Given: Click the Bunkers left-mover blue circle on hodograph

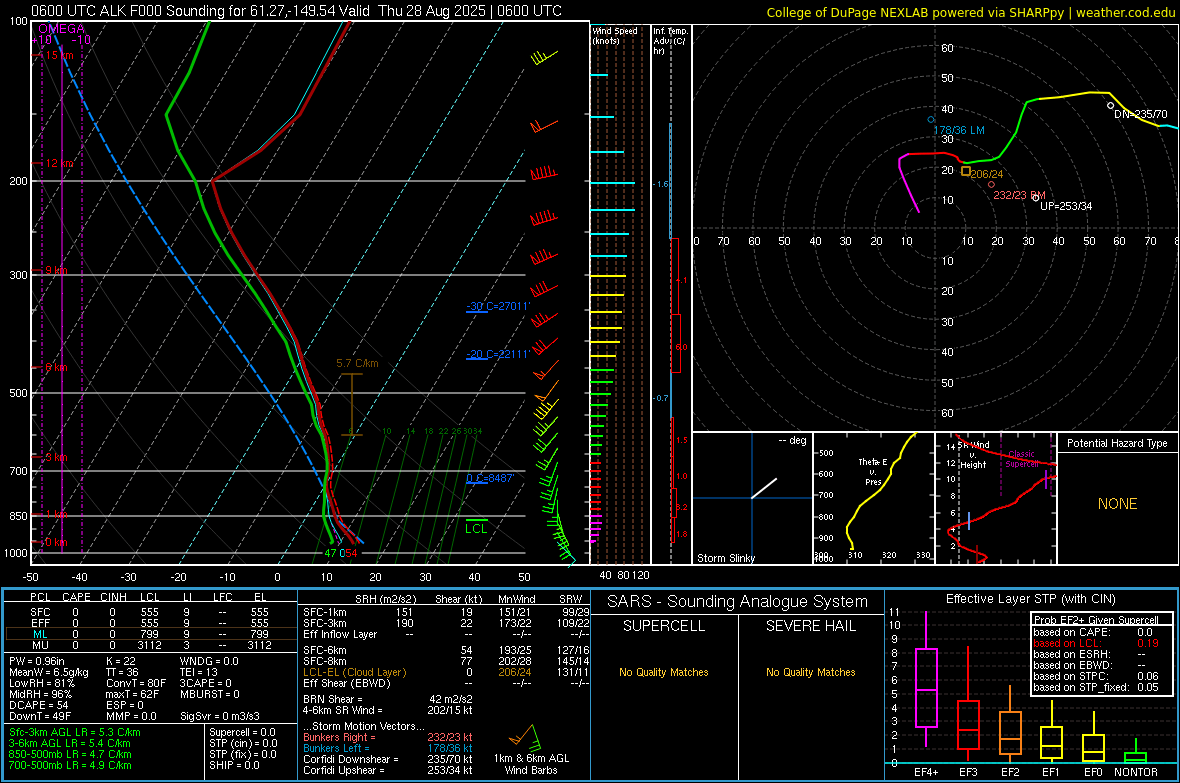Looking at the screenshot, I should (931, 120).
